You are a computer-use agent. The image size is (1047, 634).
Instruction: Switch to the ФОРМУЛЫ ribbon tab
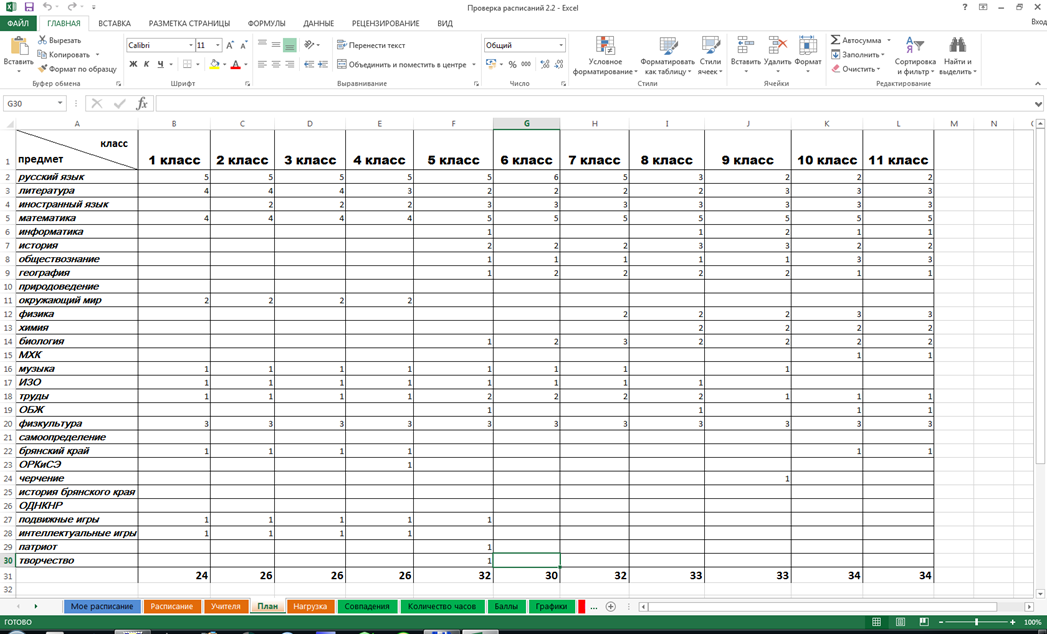[267, 23]
